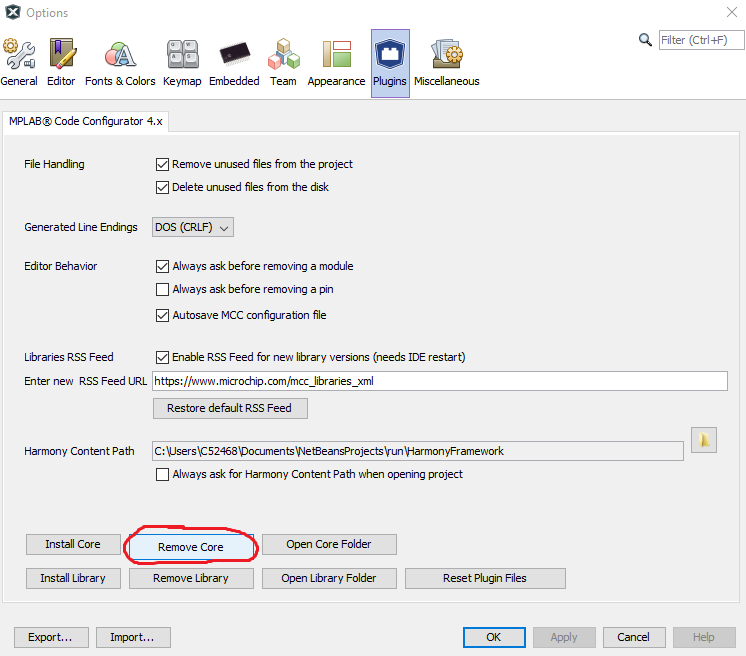
Task: Open the Appearance options category
Action: coord(336,63)
